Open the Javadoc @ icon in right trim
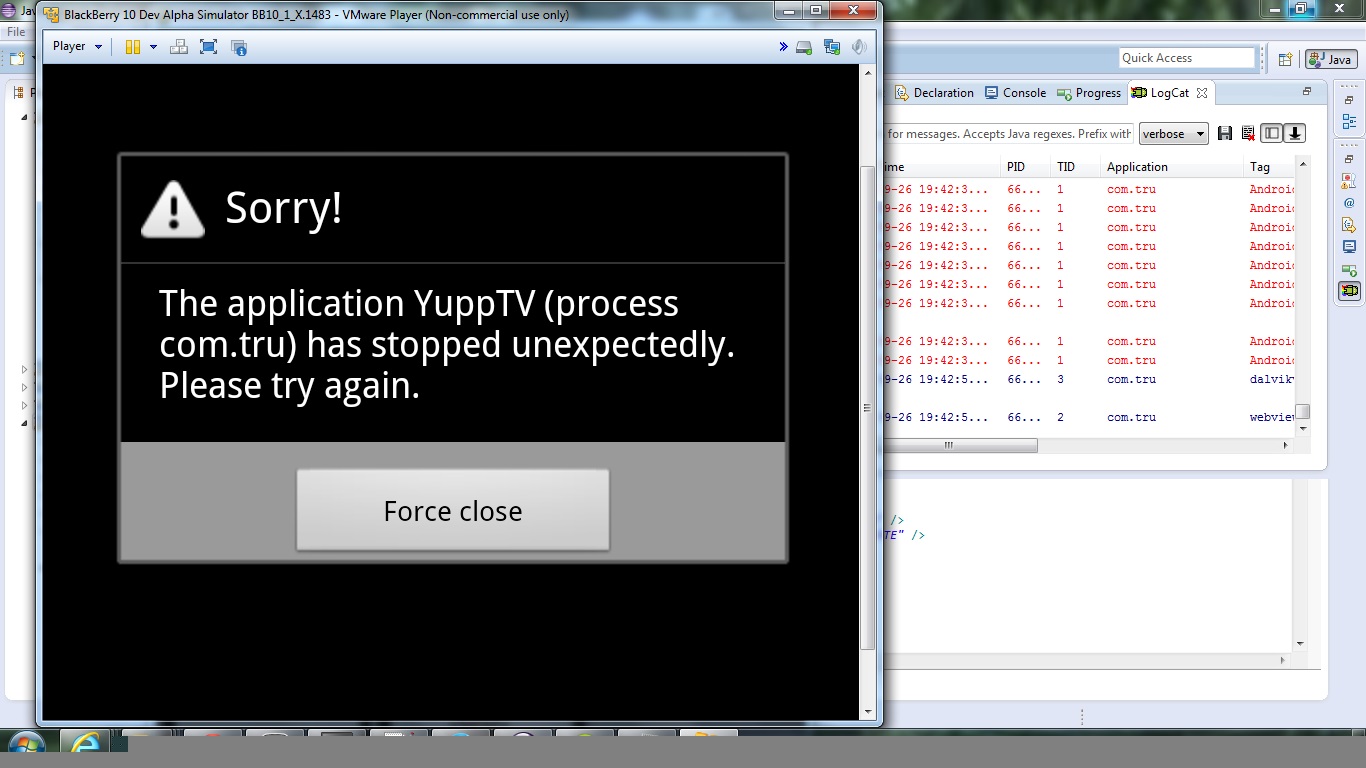Image resolution: width=1366 pixels, height=768 pixels. 1349,203
